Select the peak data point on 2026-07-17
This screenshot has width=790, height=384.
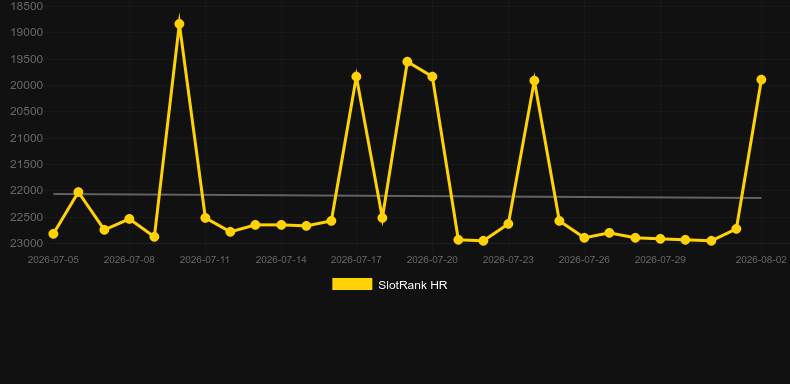tap(356, 77)
